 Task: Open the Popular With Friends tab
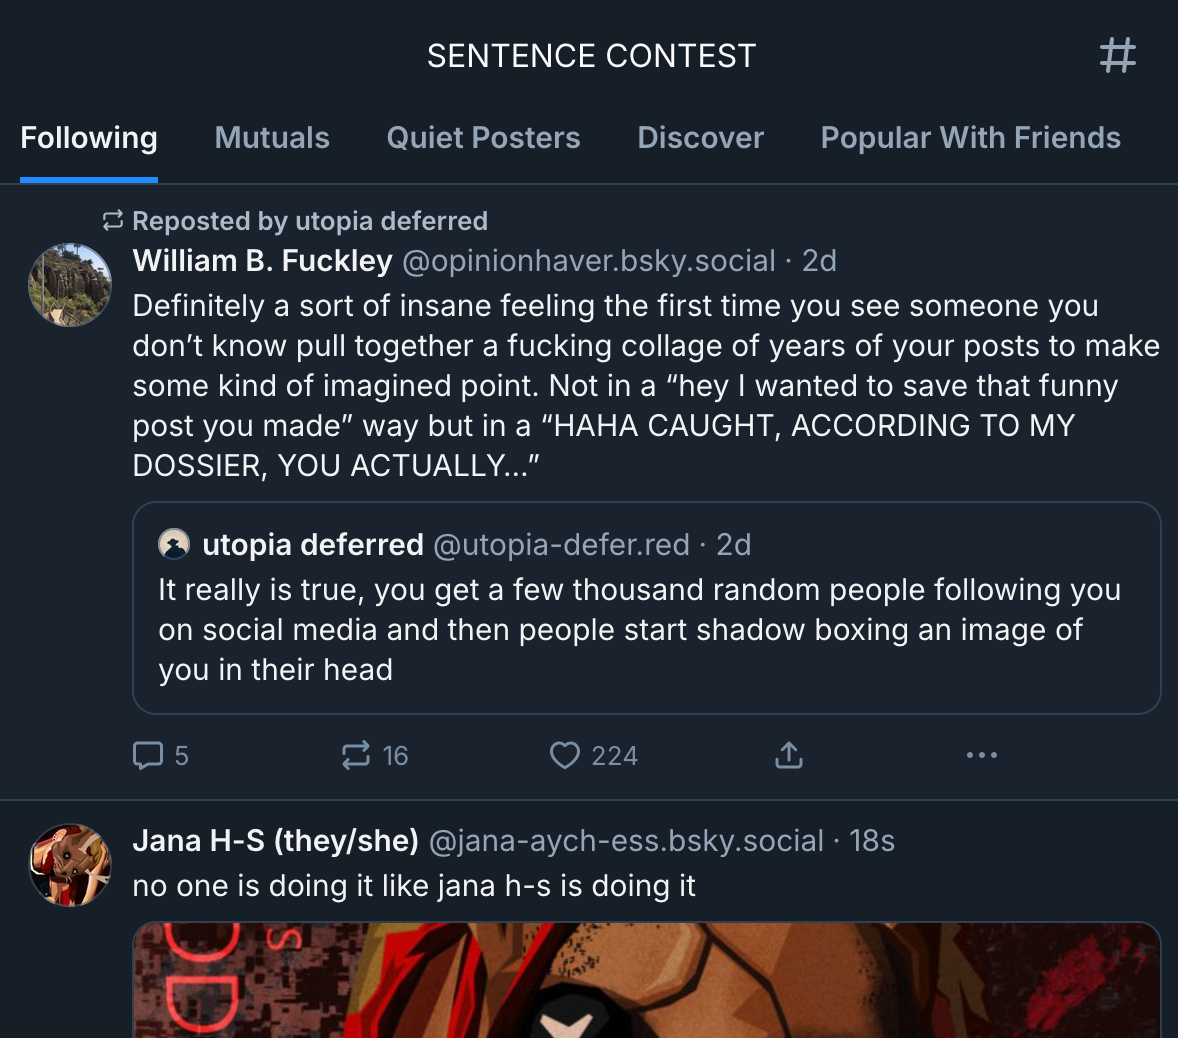(x=970, y=138)
